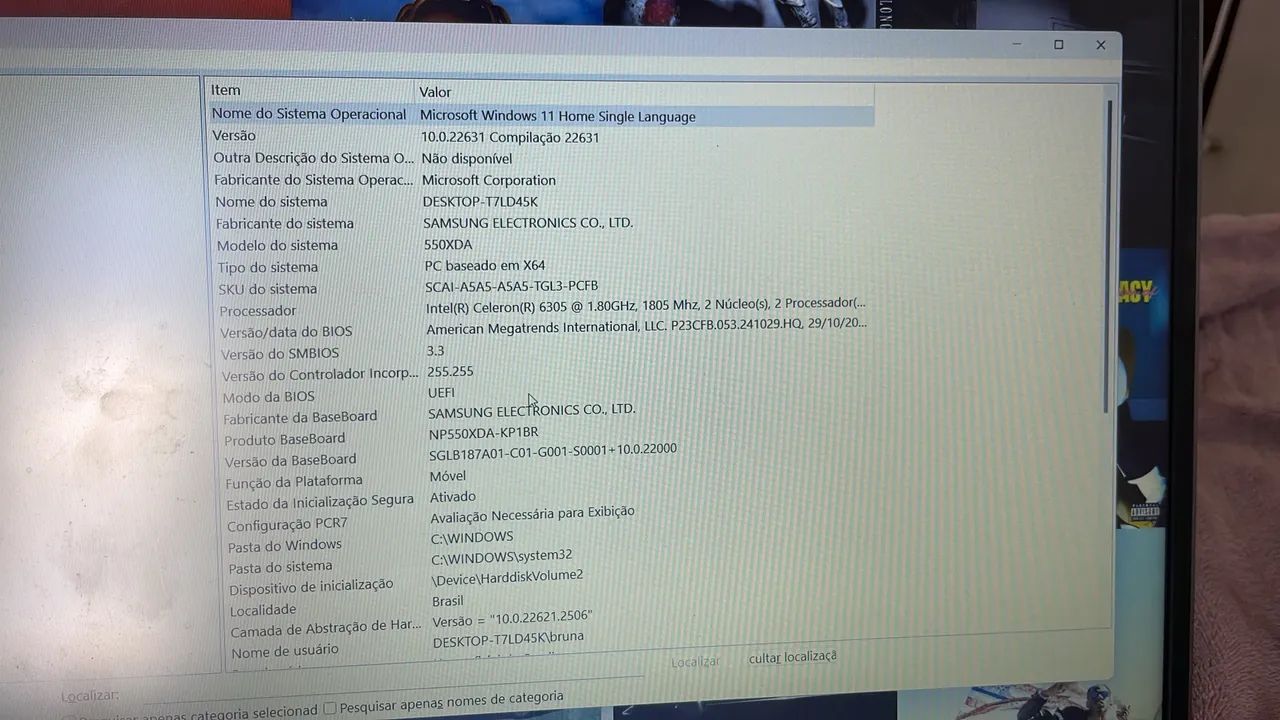Select value 'SGLB187A01-C01-G001-S0001+10.0.22000'
This screenshot has width=1280, height=720.
553,452
